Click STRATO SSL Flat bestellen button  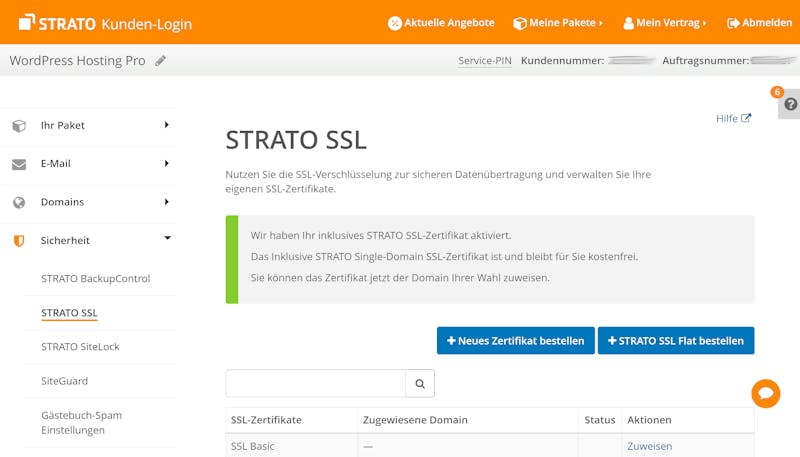click(x=676, y=341)
